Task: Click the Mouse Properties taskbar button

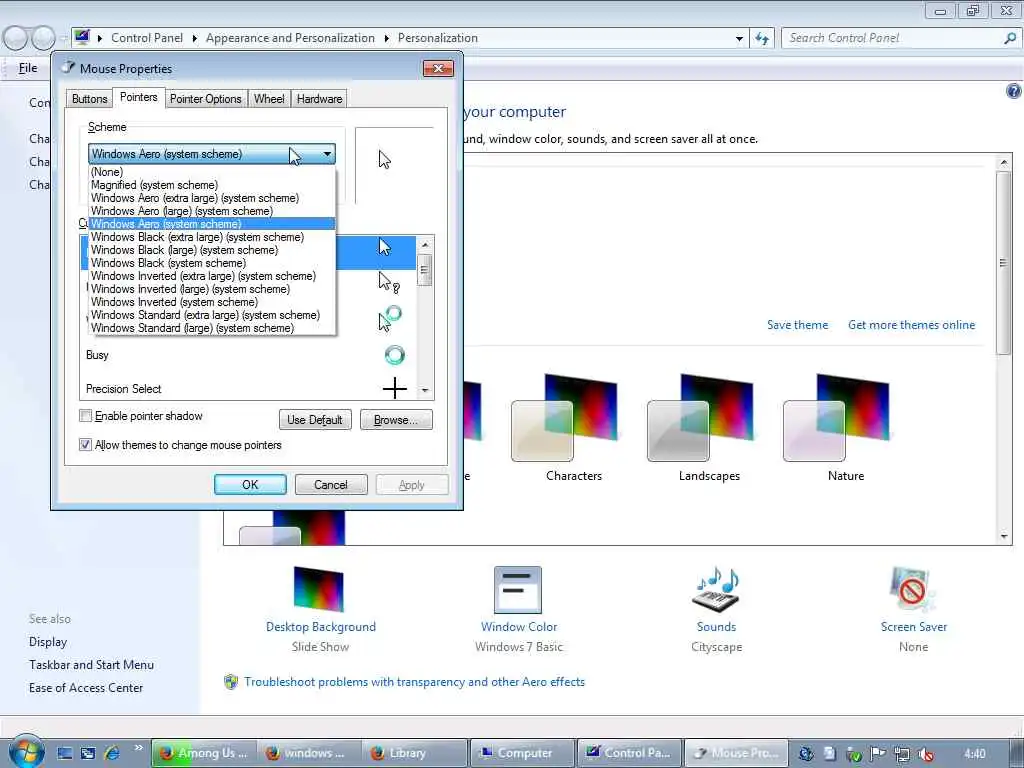Action: tap(736, 753)
